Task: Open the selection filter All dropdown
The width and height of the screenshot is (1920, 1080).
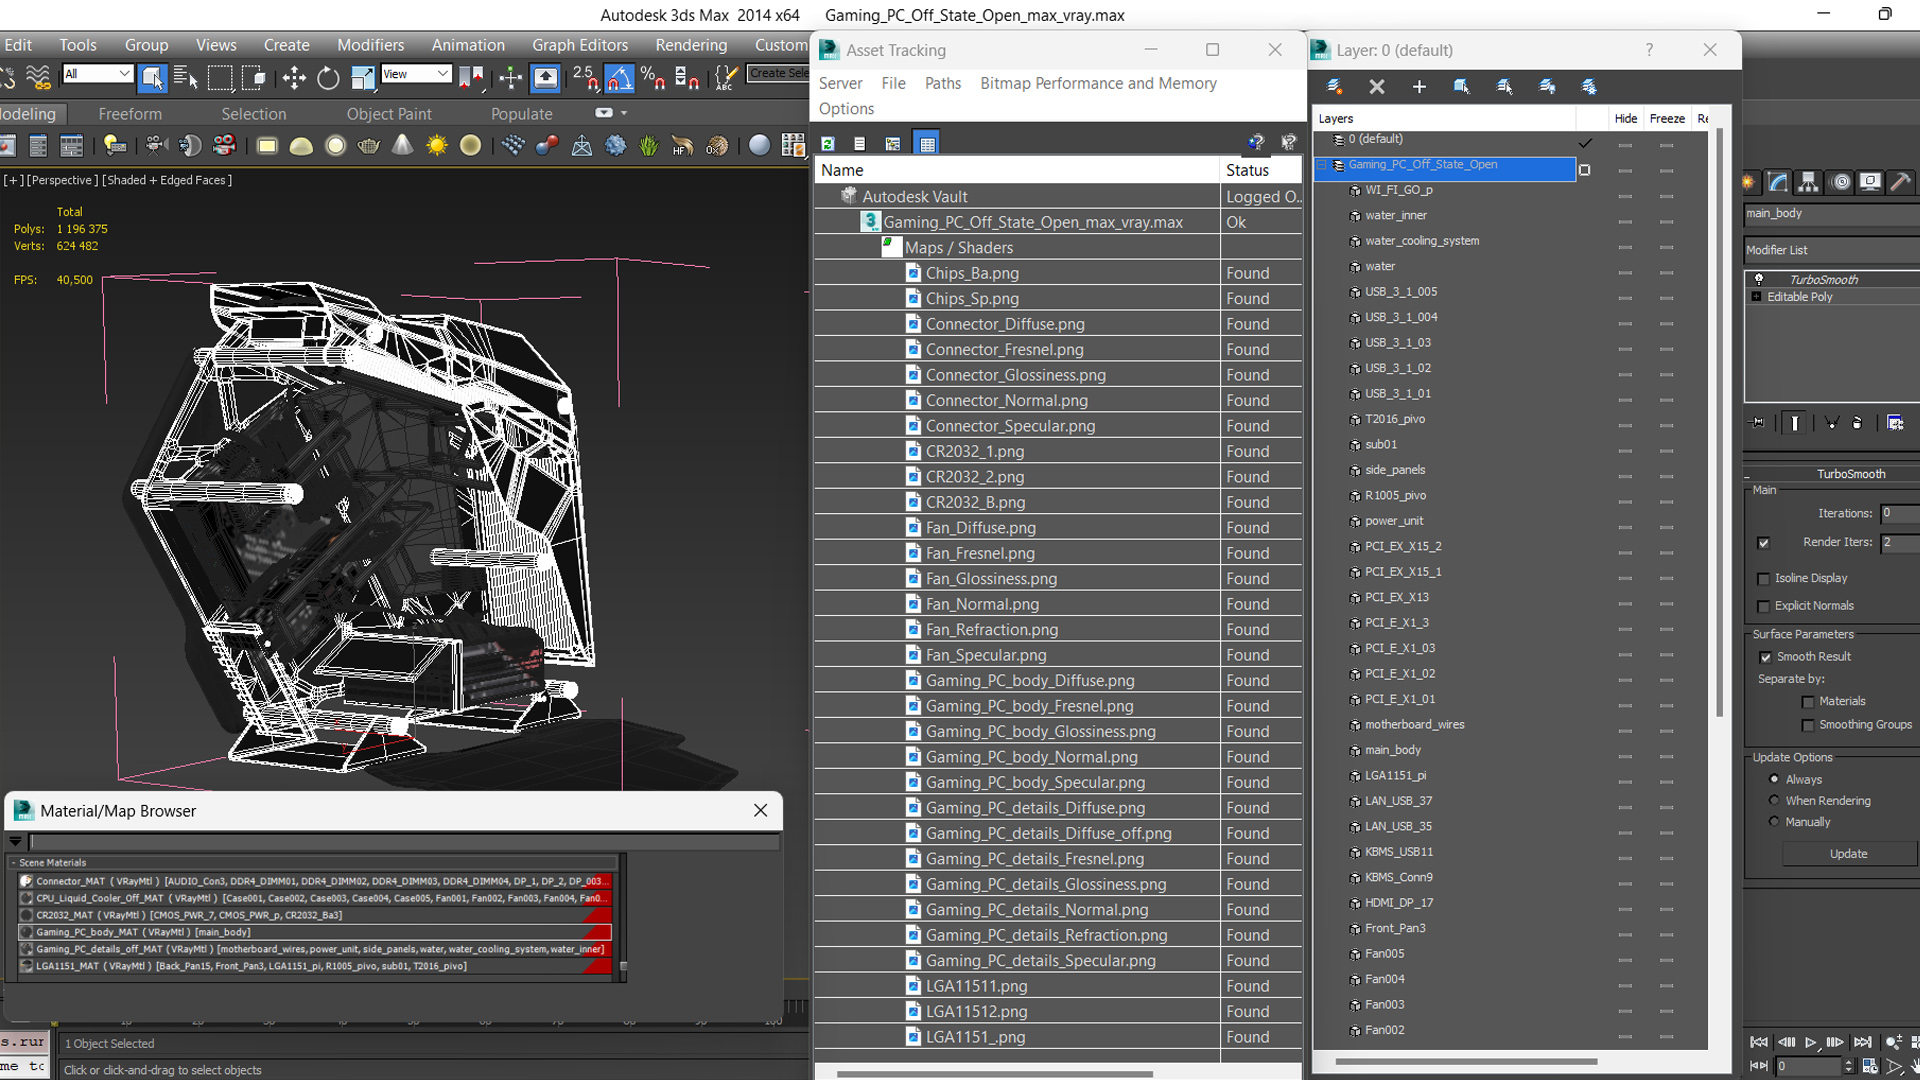Action: coord(97,74)
